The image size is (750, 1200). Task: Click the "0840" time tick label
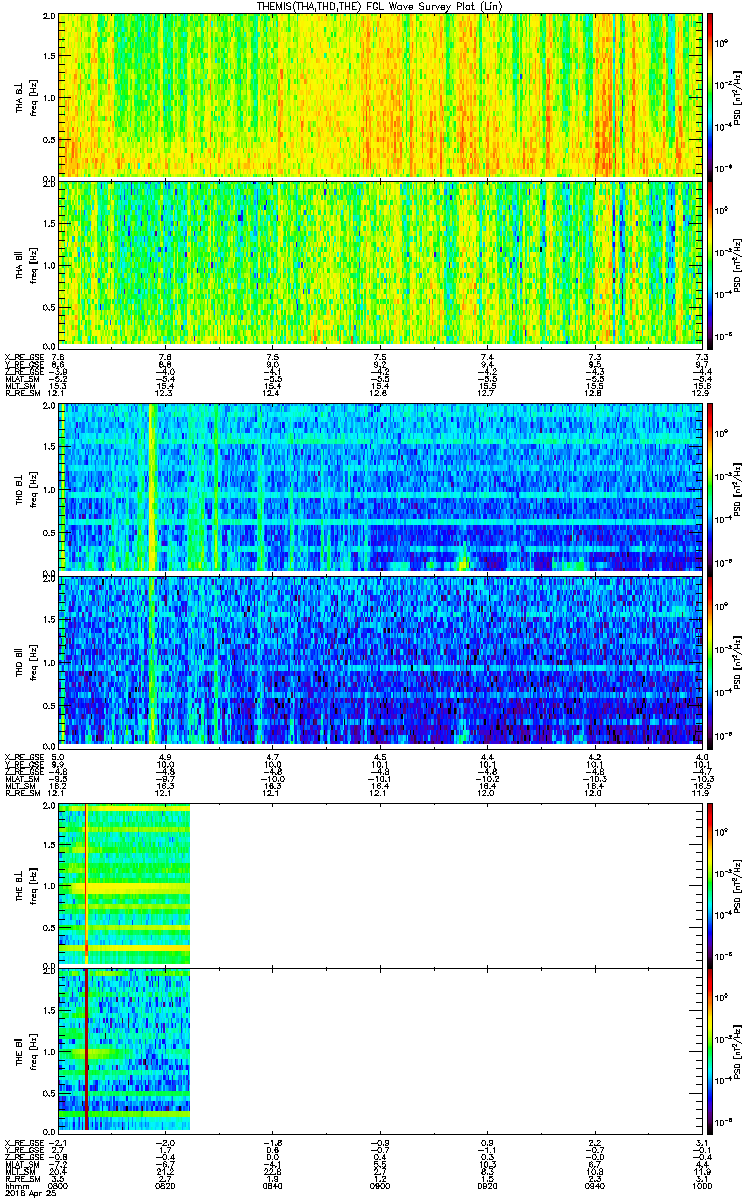[273, 1184]
